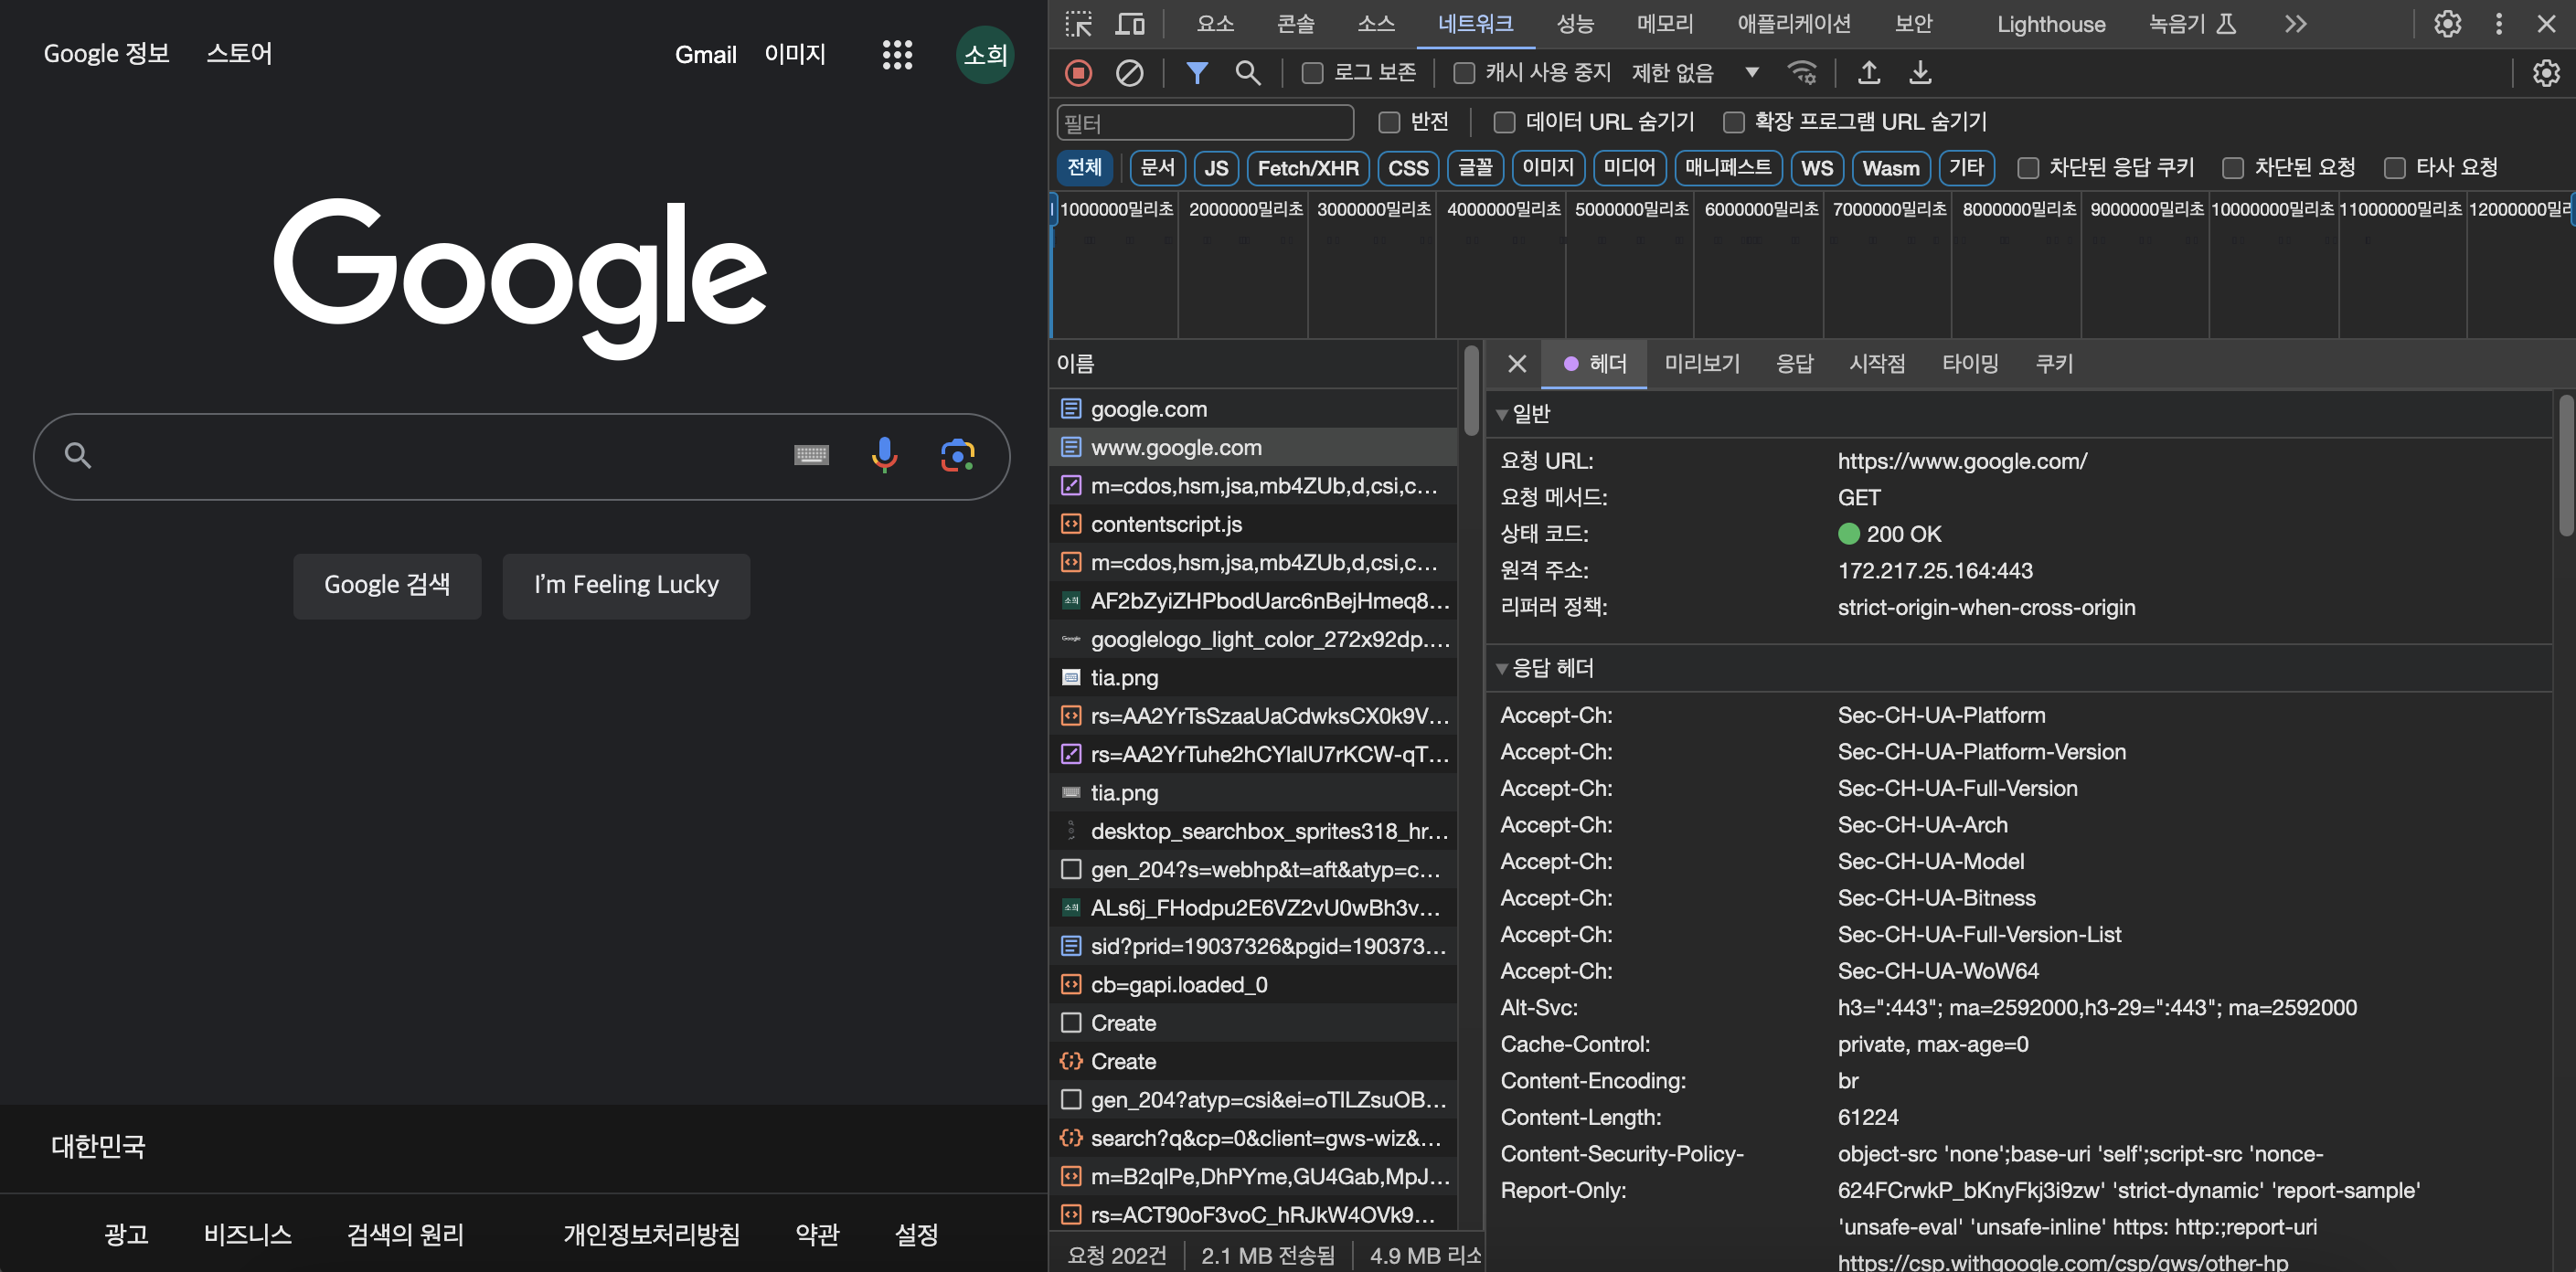Enable 로그 보존 checkbox
Screen dimensions: 2576x1272
click(x=1312, y=73)
